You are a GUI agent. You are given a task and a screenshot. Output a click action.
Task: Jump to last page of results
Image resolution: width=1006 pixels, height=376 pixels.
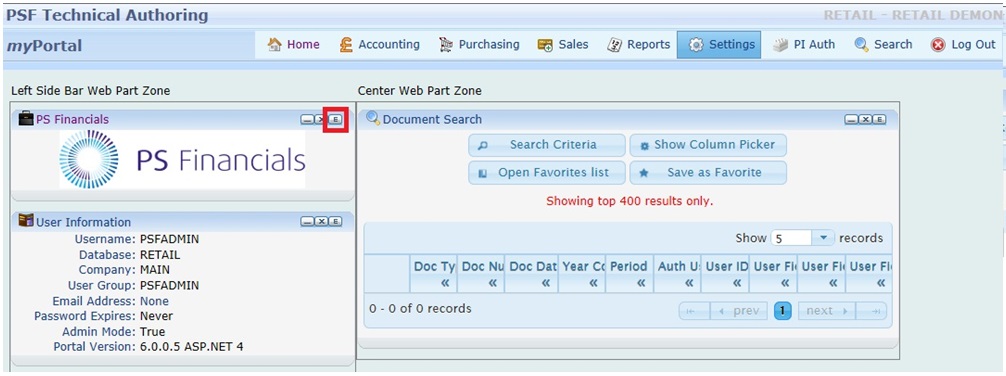(x=872, y=311)
